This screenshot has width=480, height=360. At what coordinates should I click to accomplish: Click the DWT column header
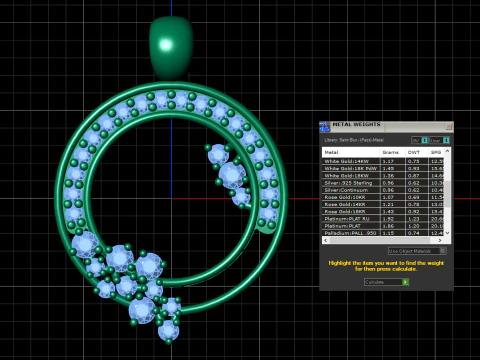(416, 152)
